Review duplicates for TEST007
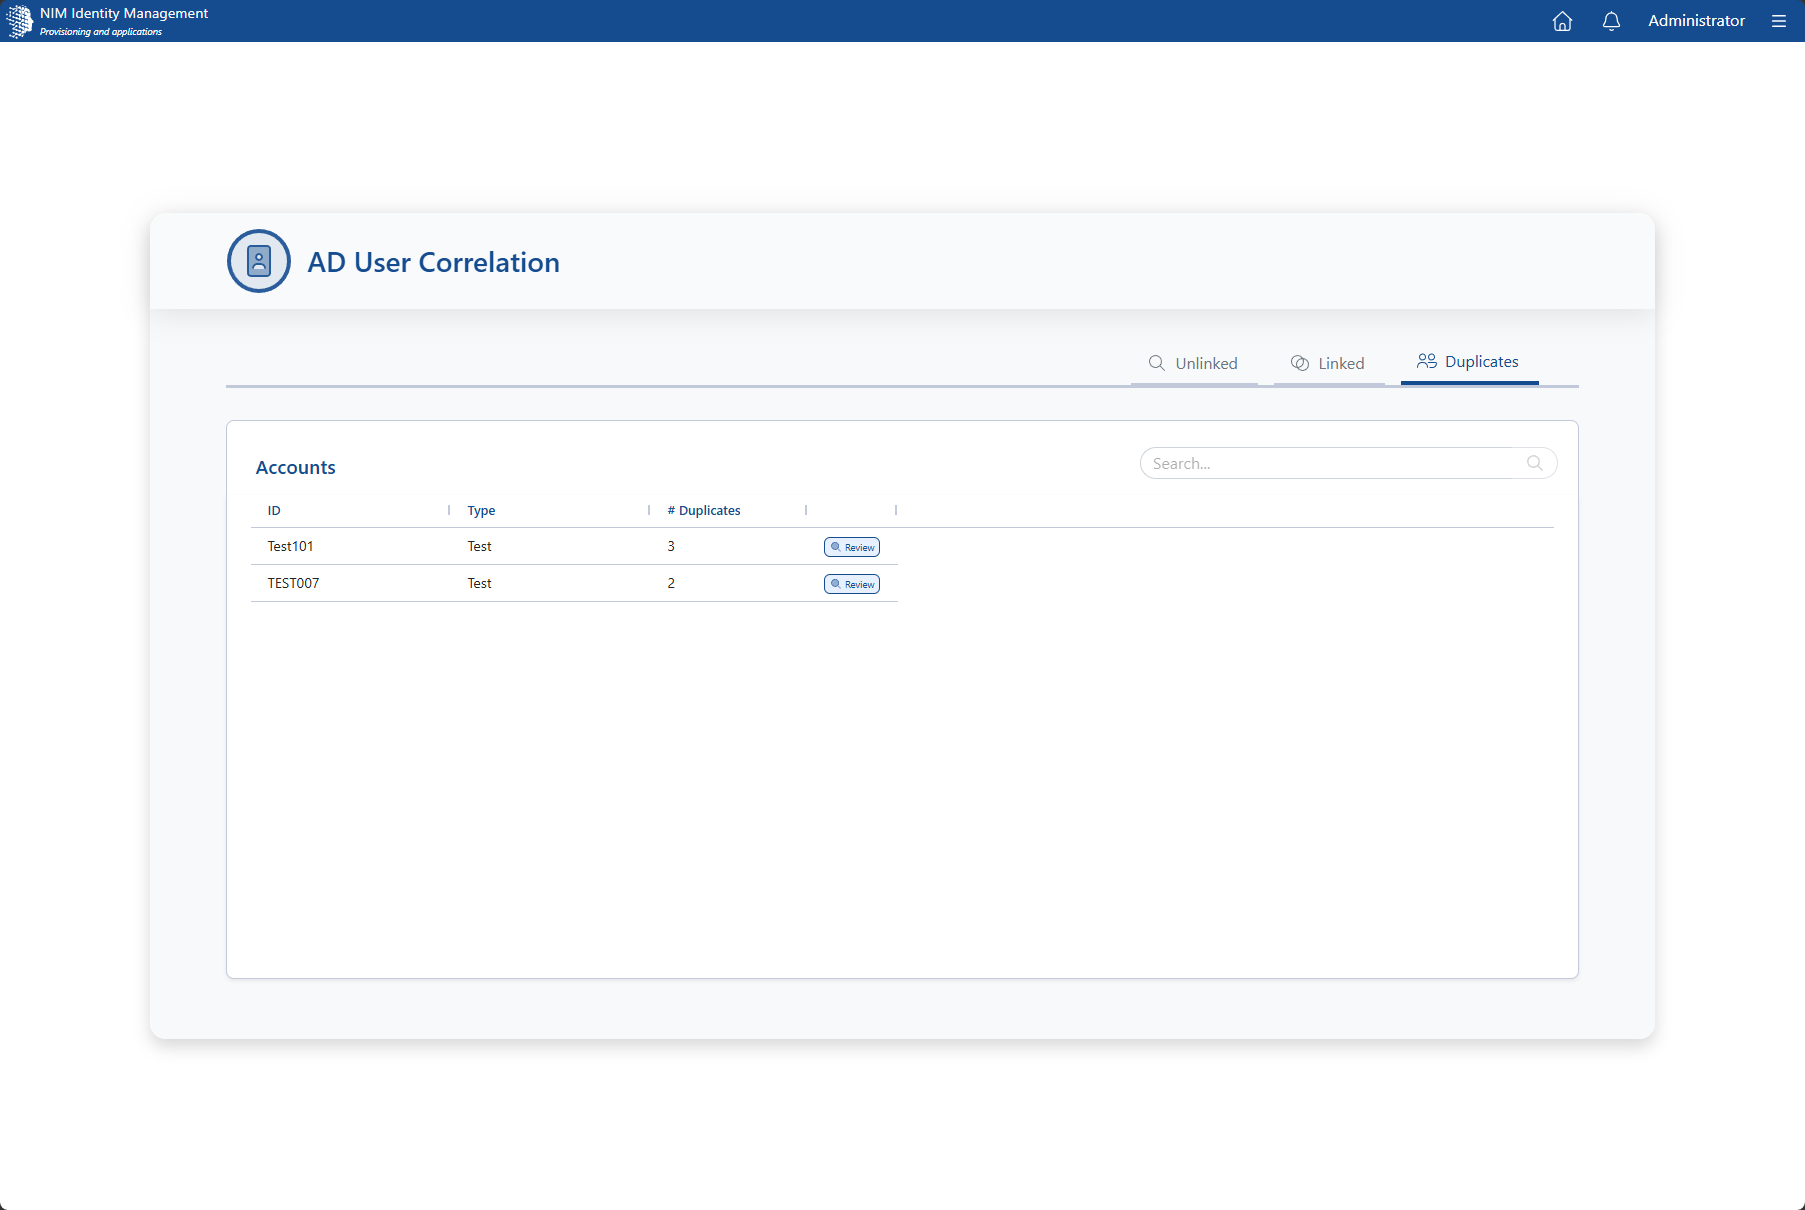Screen dimensions: 1805x1210 [852, 584]
